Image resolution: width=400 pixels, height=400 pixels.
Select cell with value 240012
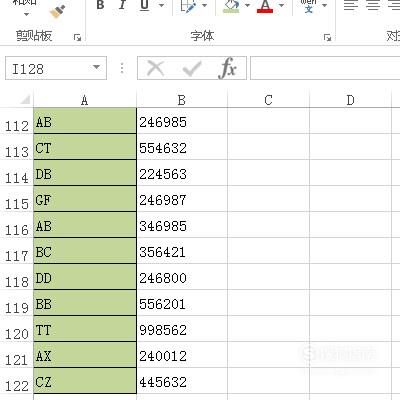[182, 355]
